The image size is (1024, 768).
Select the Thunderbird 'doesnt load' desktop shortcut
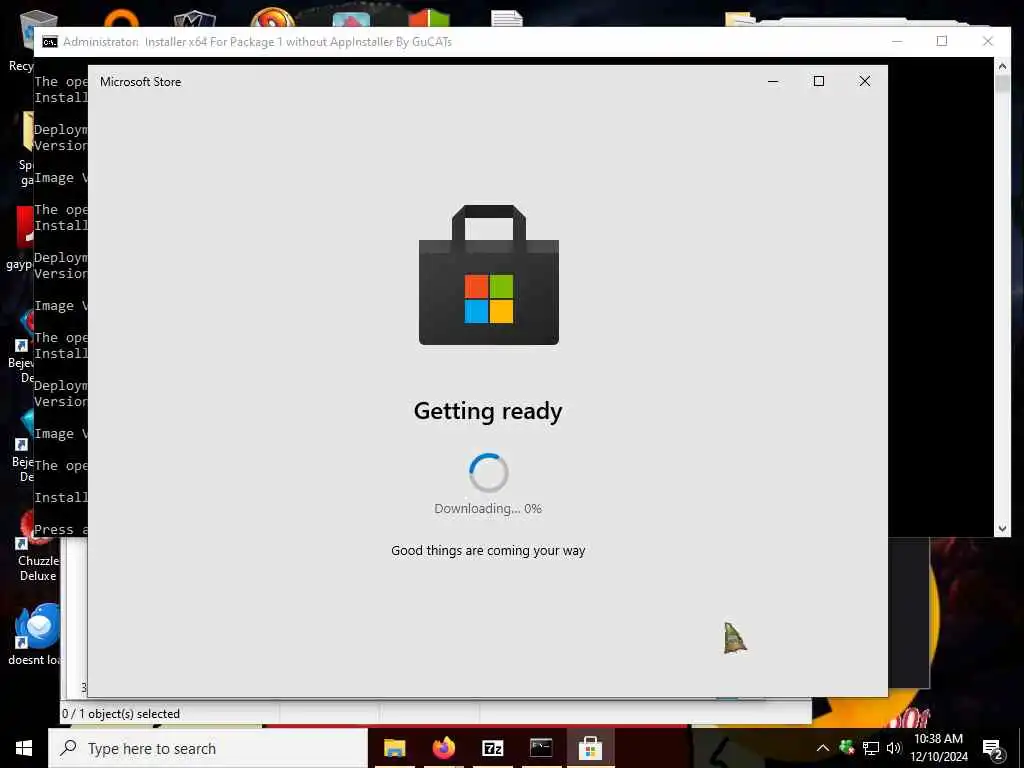click(35, 634)
